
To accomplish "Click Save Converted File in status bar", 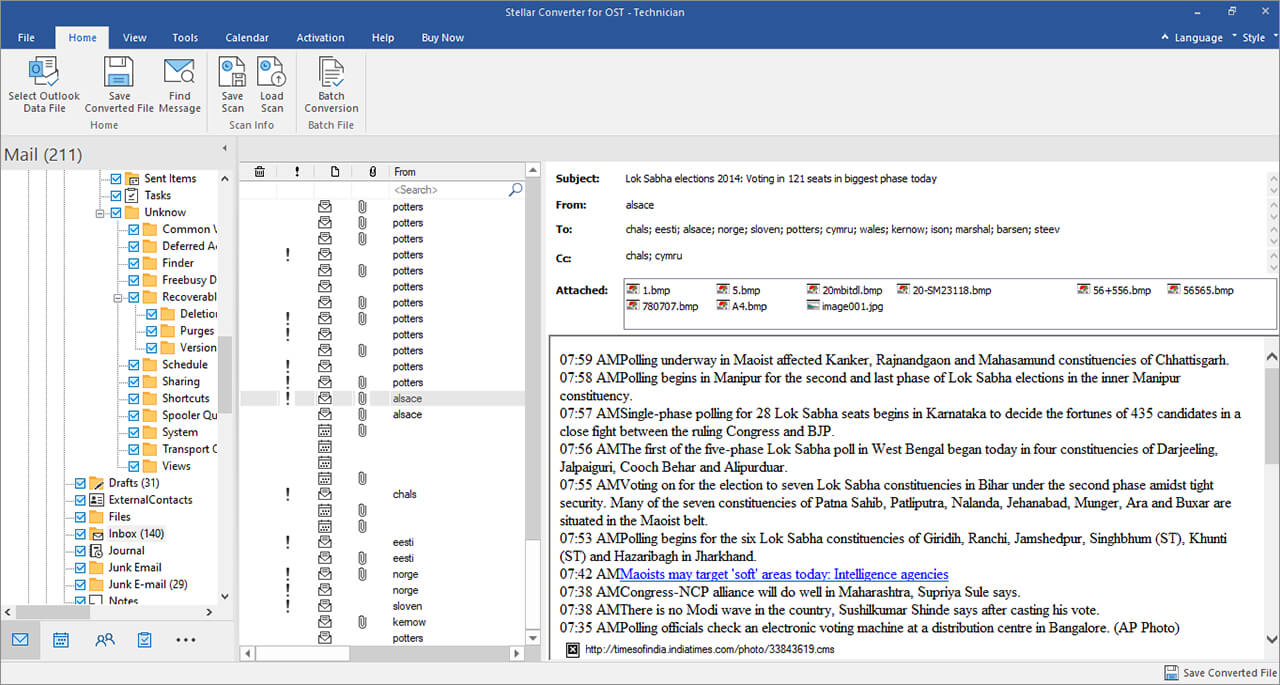I will click(1220, 673).
